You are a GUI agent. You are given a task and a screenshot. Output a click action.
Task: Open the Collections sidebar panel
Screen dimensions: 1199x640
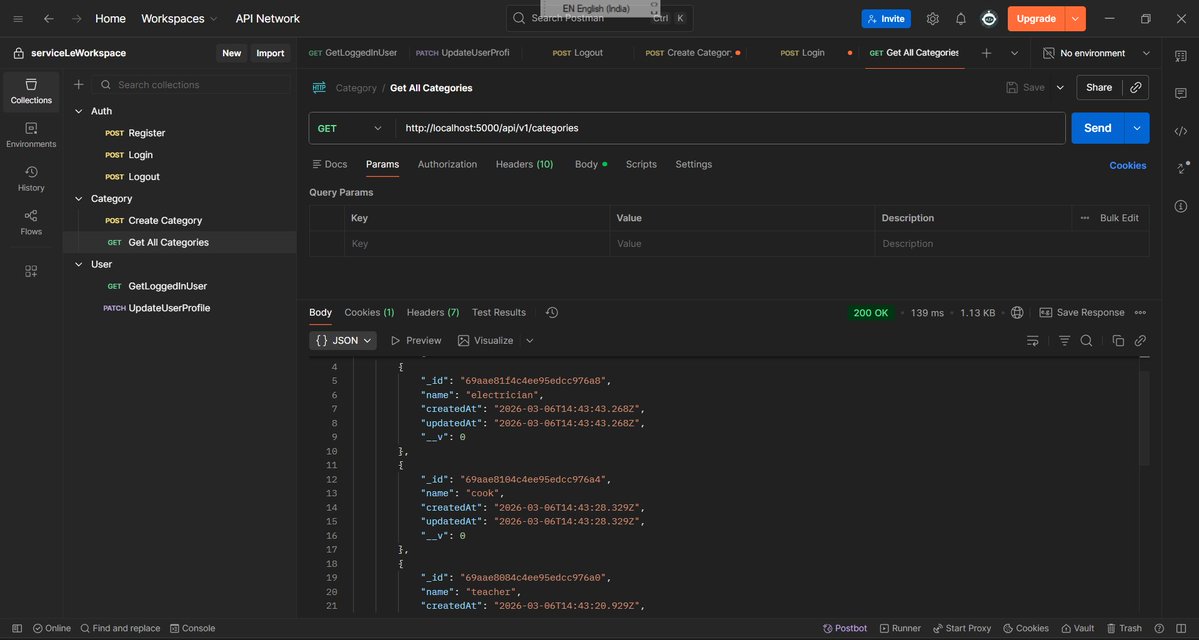pyautogui.click(x=31, y=92)
